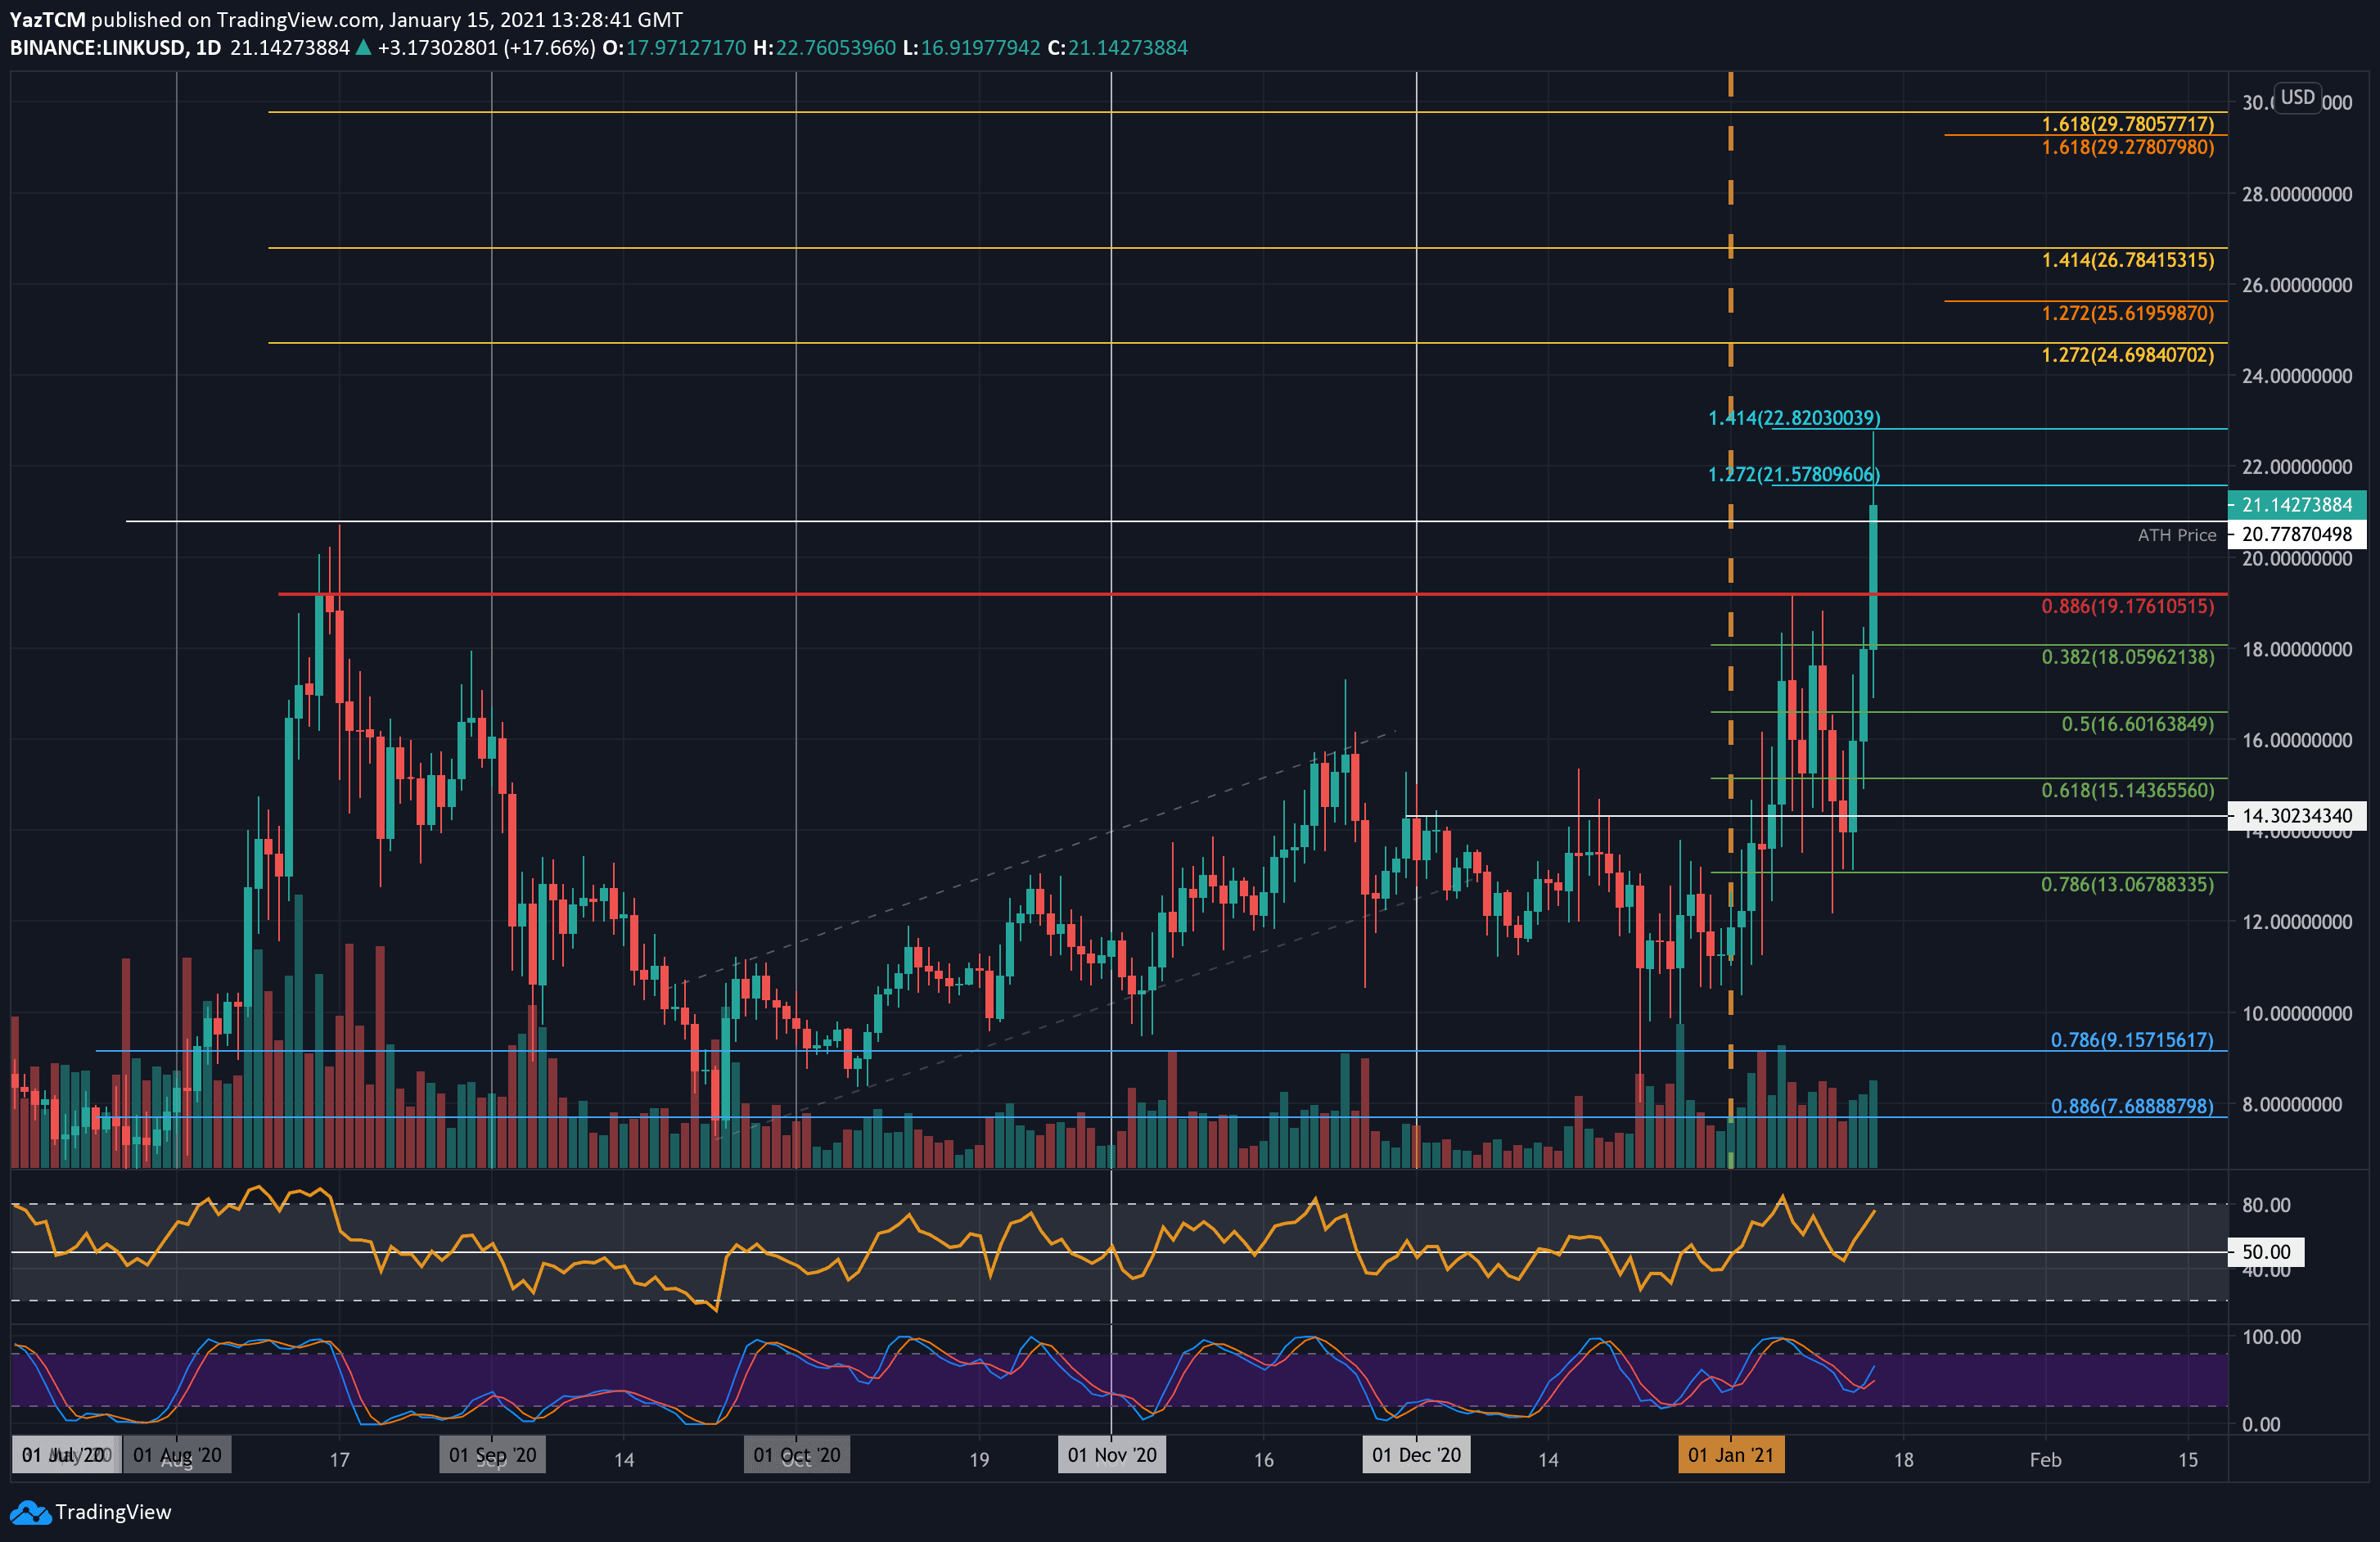This screenshot has height=1542, width=2380.
Task: Click the RSI 80.00 axis value
Action: pos(2265,1205)
